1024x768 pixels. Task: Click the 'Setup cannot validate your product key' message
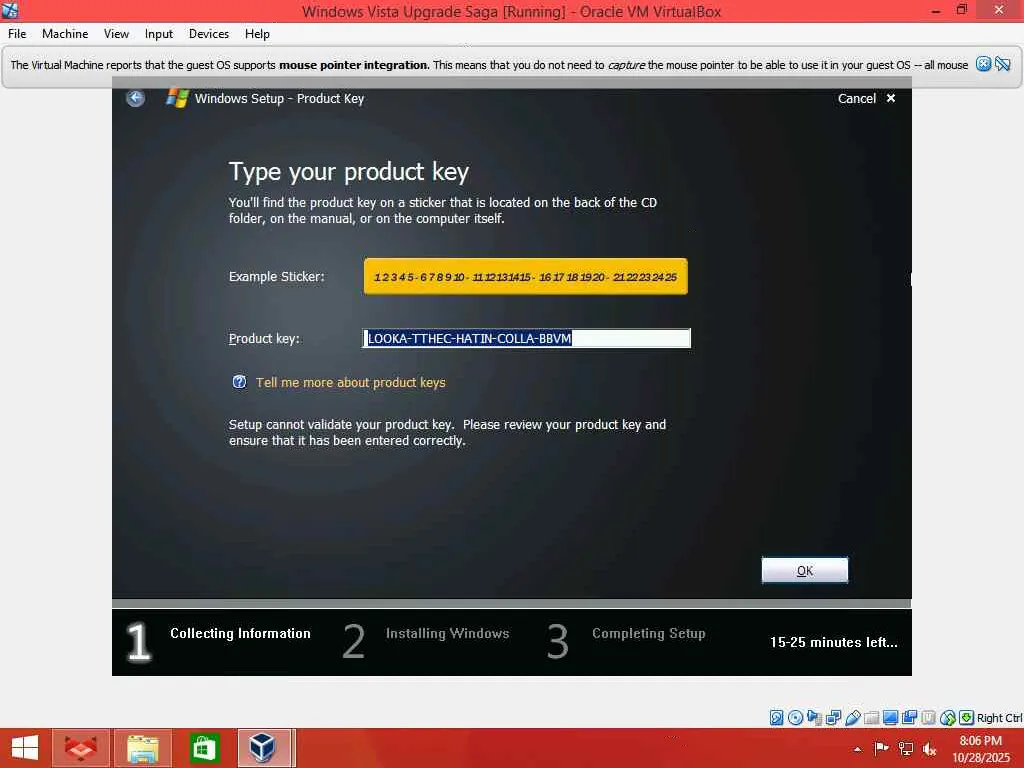(447, 432)
